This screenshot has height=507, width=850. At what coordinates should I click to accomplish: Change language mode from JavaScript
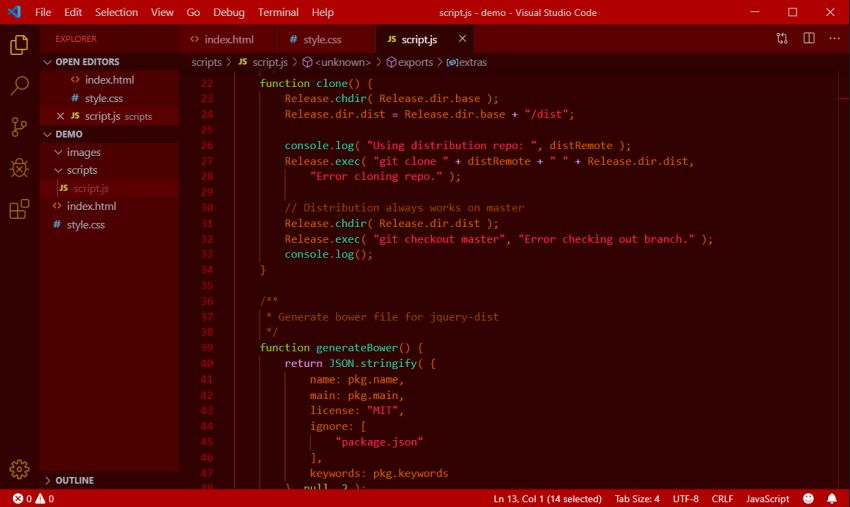coord(768,498)
